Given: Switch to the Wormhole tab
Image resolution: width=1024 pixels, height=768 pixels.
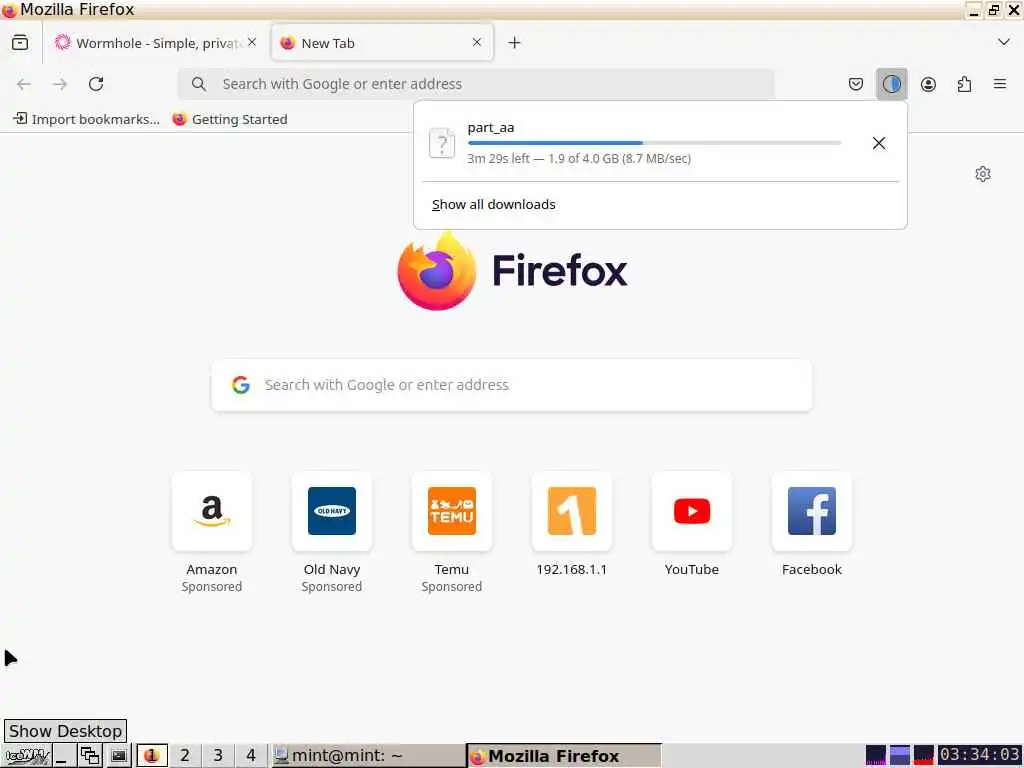Looking at the screenshot, I should click(x=155, y=42).
